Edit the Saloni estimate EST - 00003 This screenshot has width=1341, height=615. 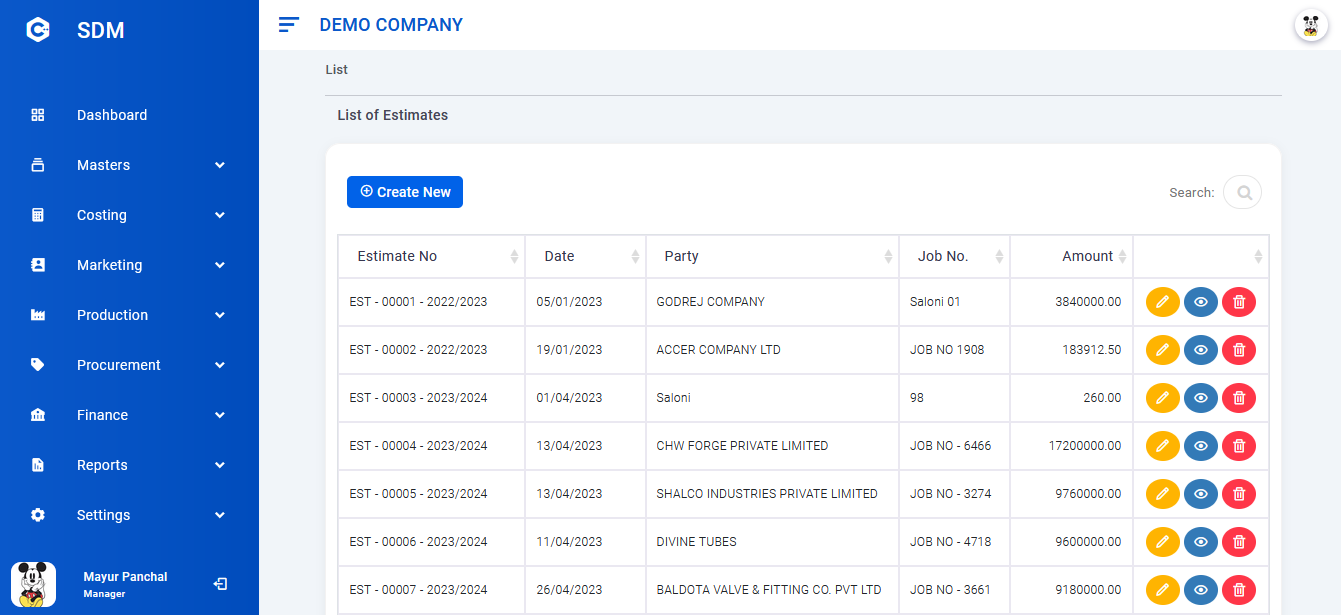tap(1162, 398)
